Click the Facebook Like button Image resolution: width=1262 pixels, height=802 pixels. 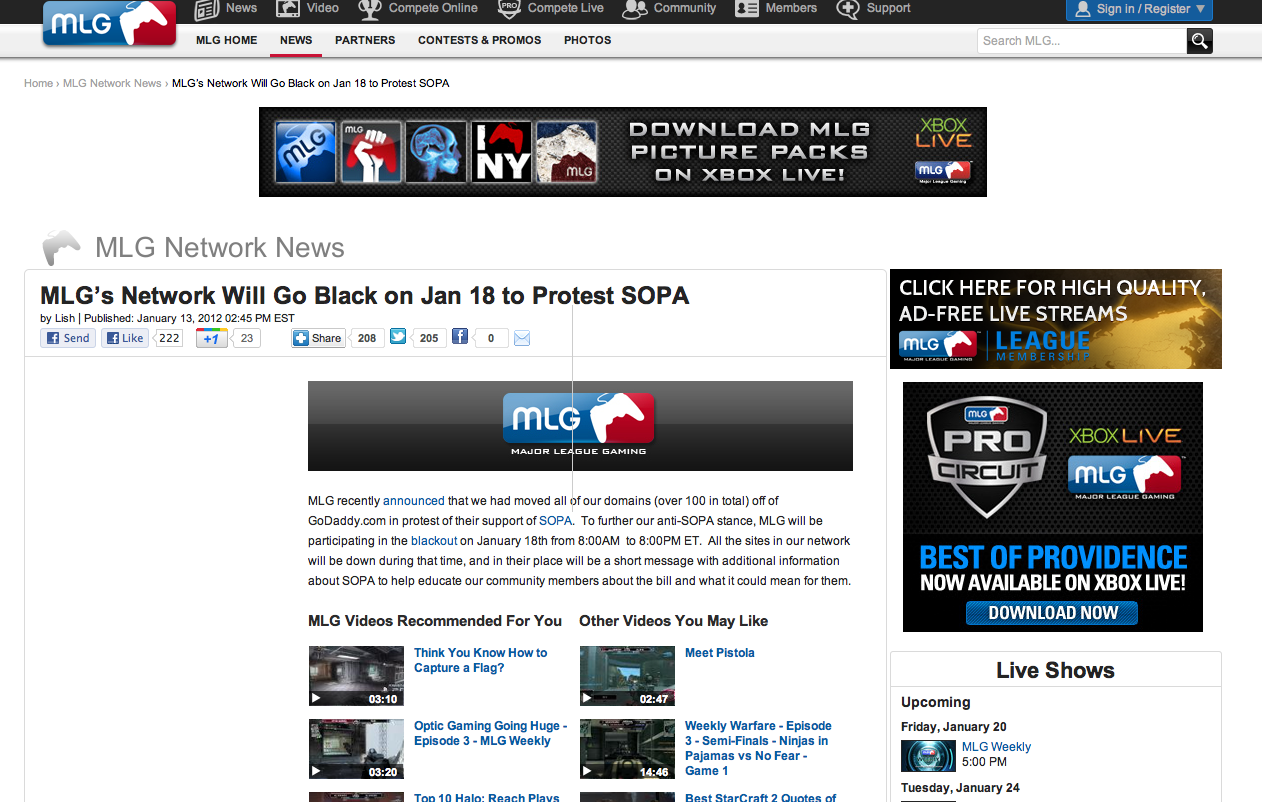tap(126, 338)
